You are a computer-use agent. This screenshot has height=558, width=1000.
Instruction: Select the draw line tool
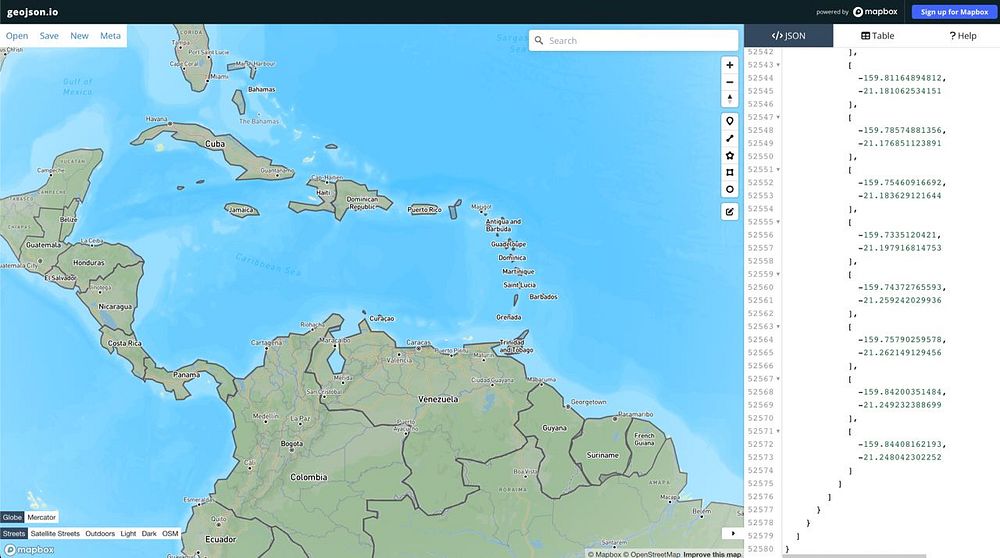(x=730, y=138)
